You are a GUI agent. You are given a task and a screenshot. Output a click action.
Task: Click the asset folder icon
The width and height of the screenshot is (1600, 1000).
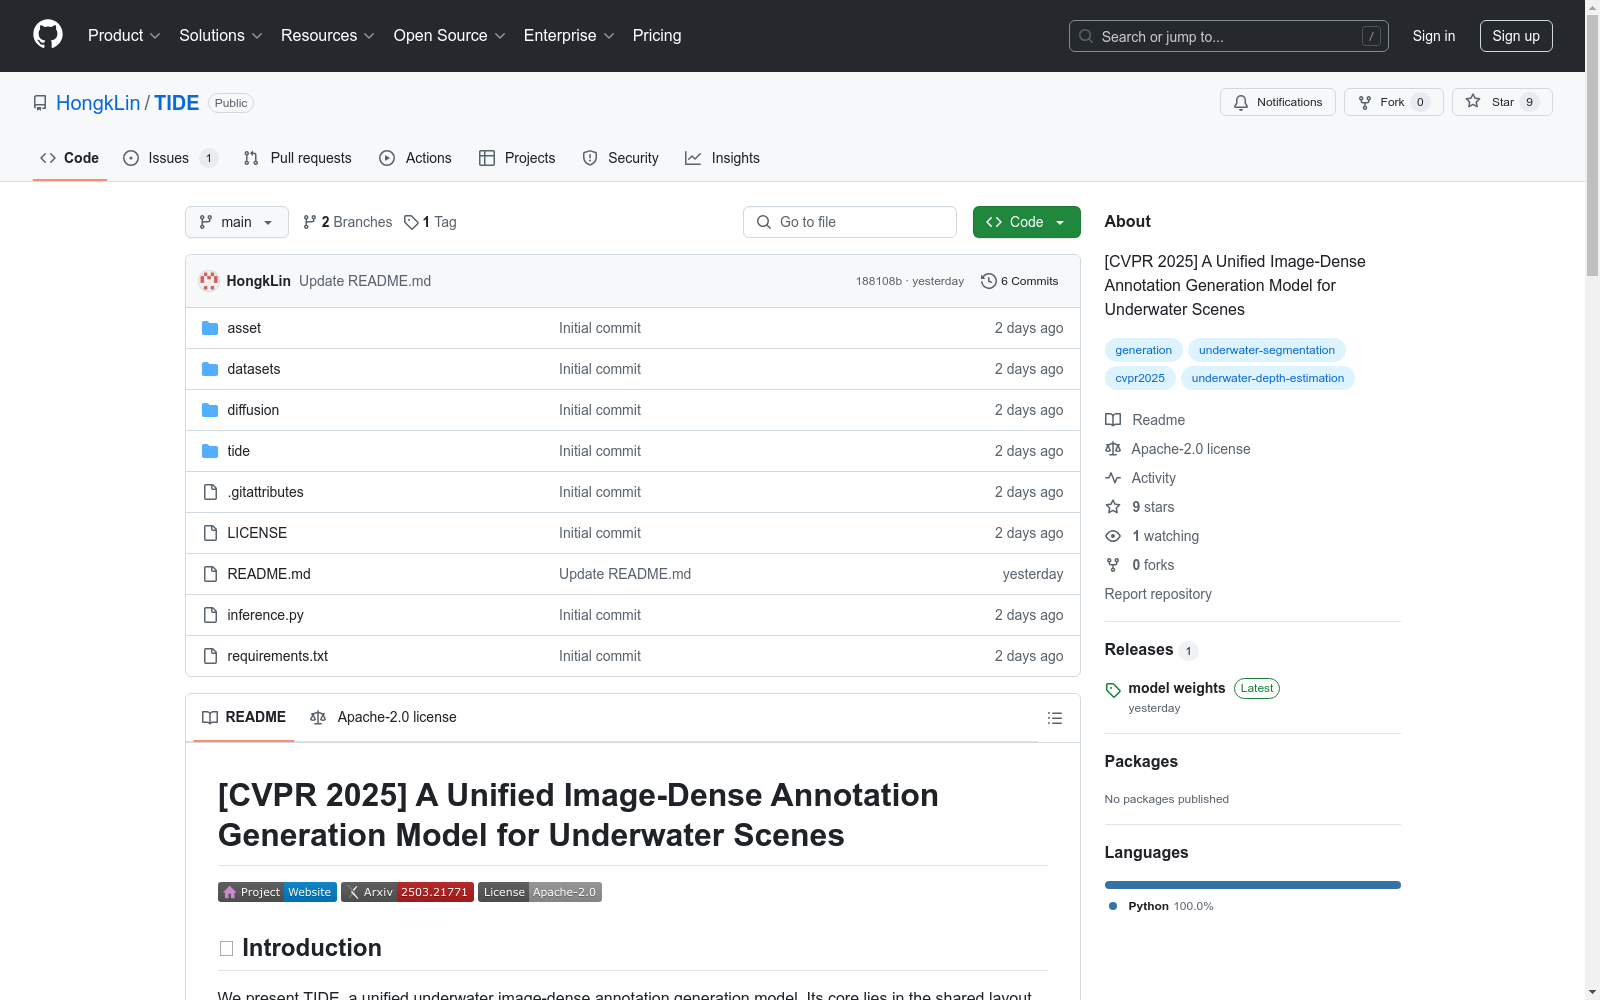(210, 328)
